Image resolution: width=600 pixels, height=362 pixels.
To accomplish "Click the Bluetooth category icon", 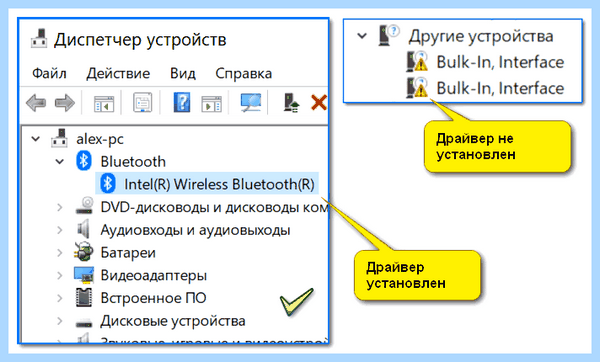I will pyautogui.click(x=83, y=161).
